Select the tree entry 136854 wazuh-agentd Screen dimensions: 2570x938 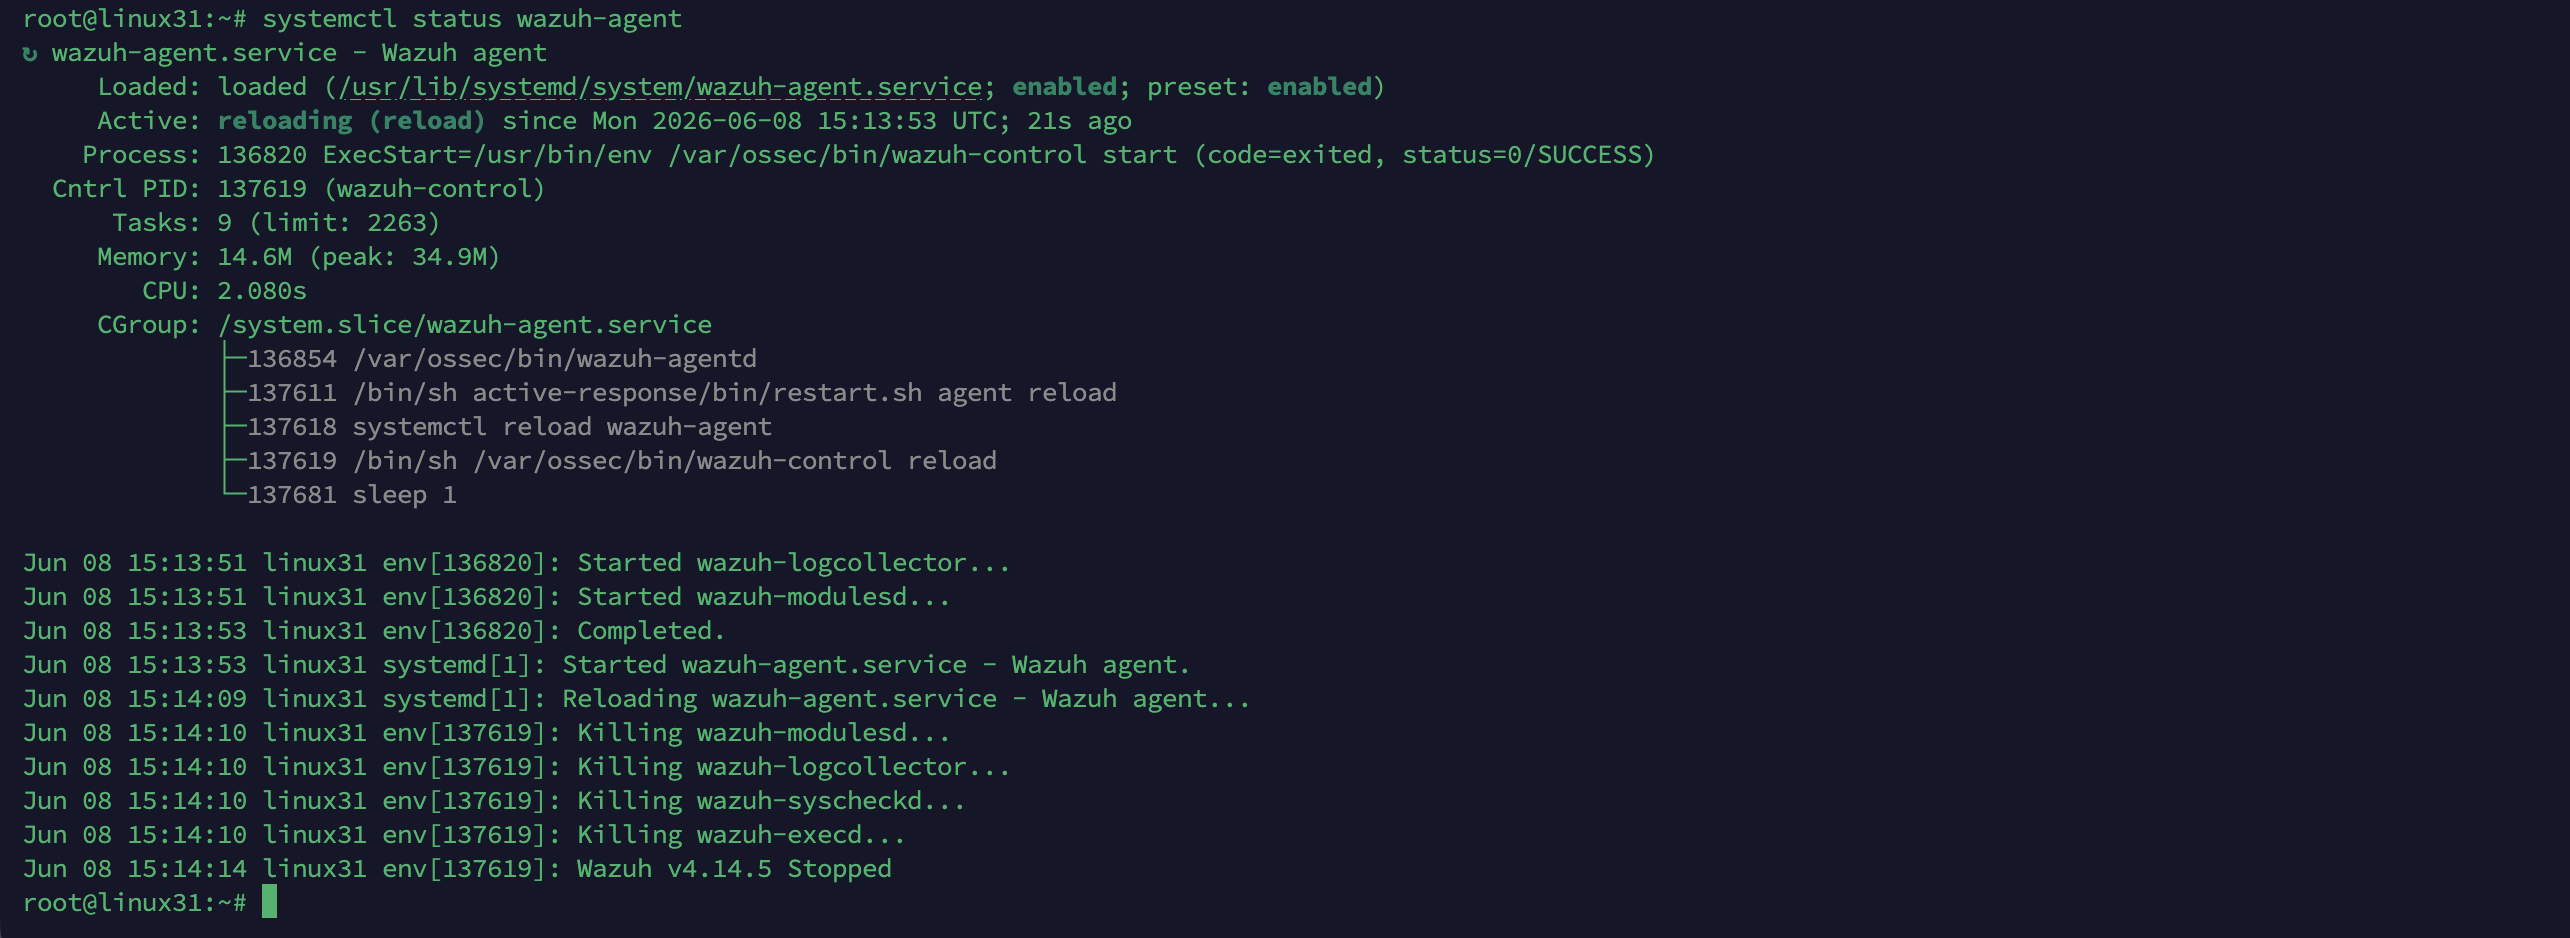pos(502,359)
